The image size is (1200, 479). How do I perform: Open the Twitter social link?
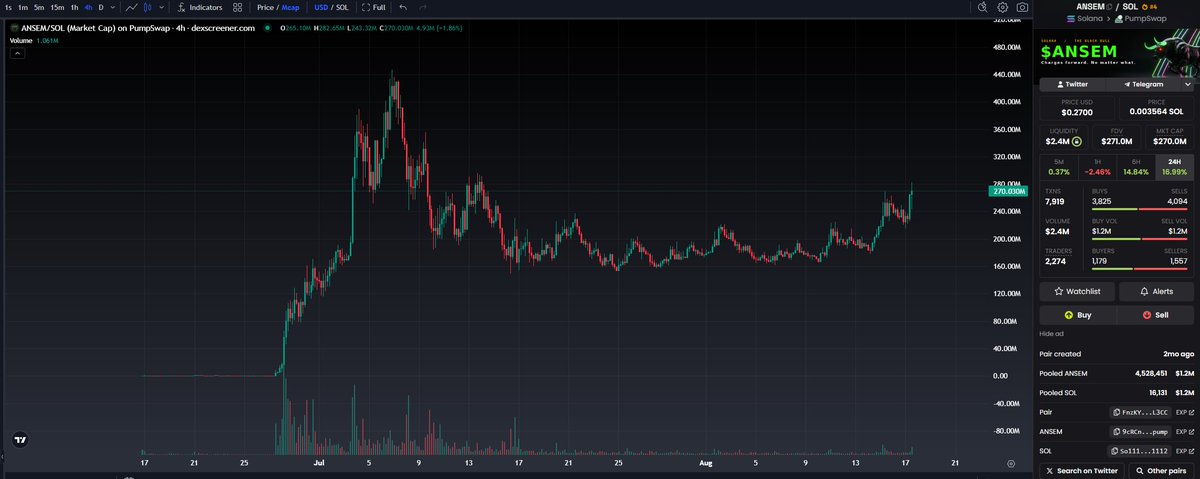pyautogui.click(x=1073, y=85)
